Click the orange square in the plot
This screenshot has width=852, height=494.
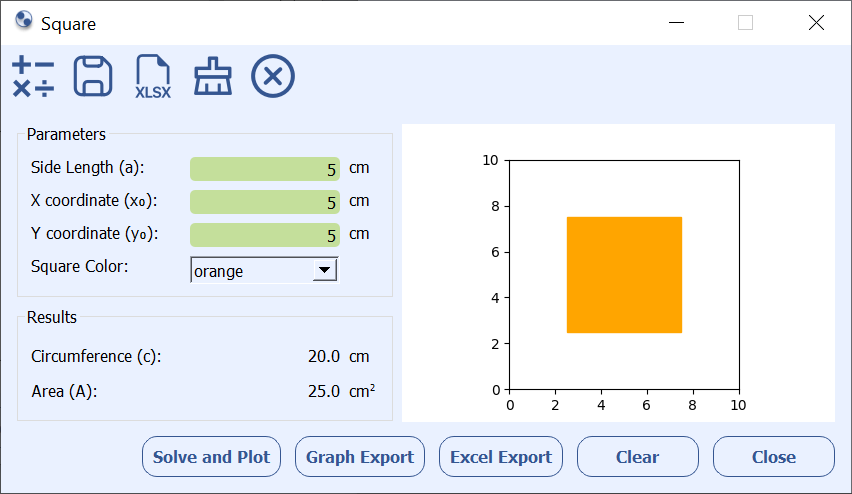pos(624,275)
